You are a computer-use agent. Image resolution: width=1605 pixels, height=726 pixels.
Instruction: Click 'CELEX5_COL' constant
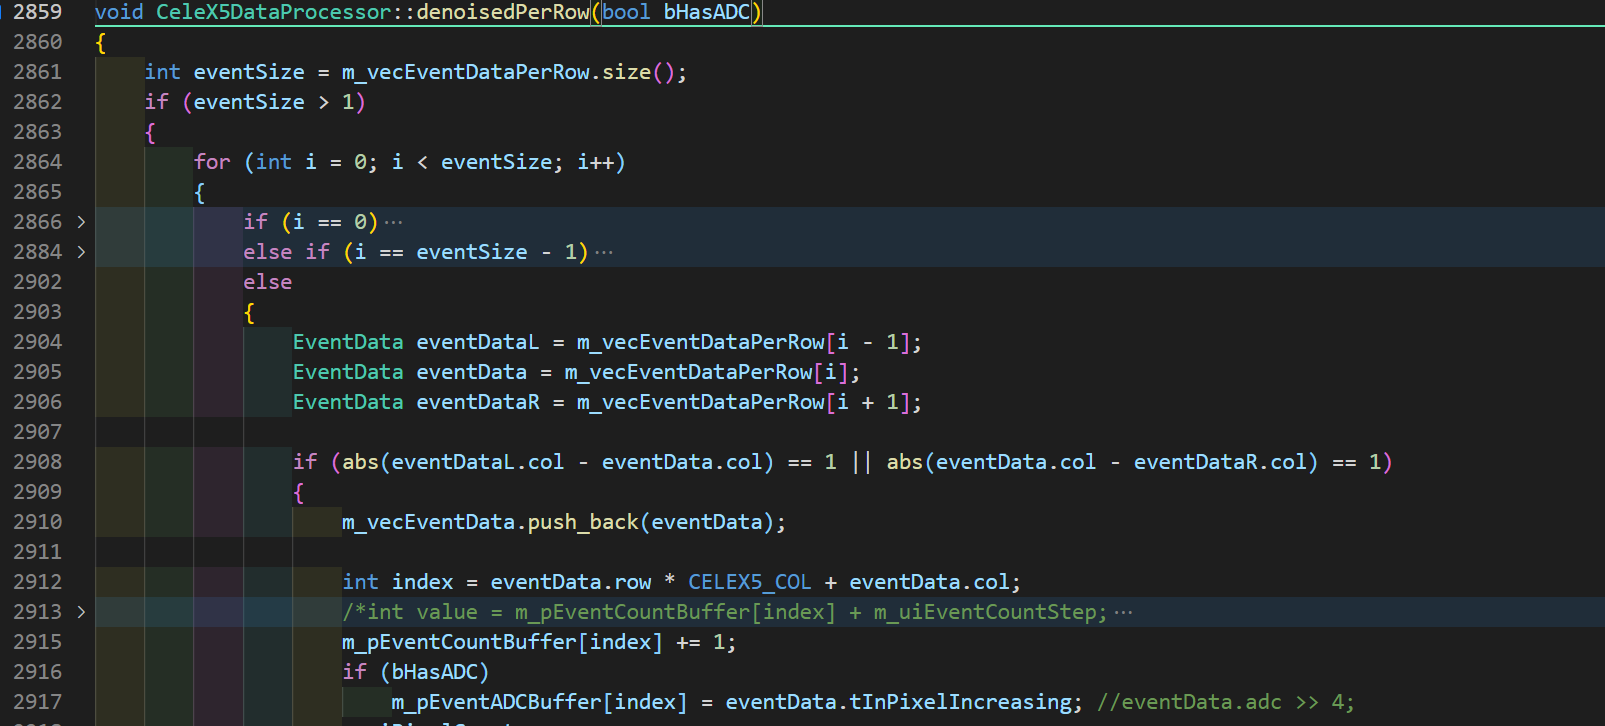(x=750, y=582)
